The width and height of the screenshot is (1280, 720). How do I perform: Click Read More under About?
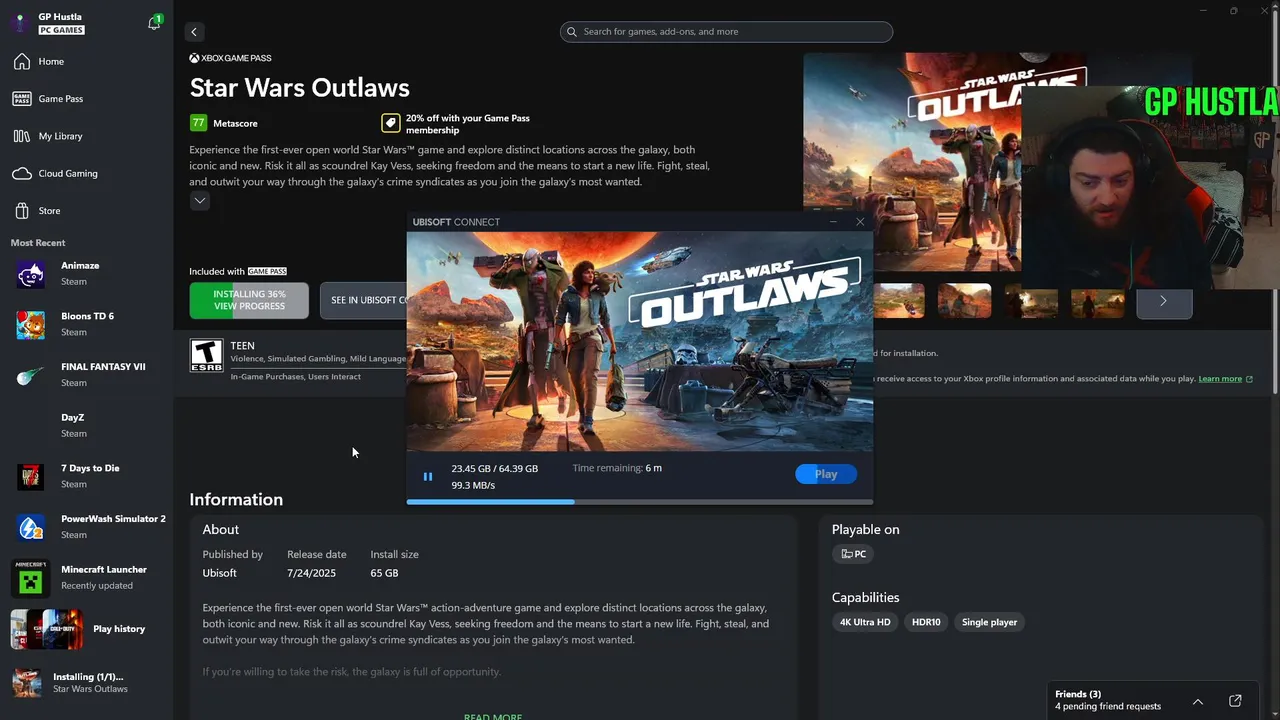click(493, 716)
